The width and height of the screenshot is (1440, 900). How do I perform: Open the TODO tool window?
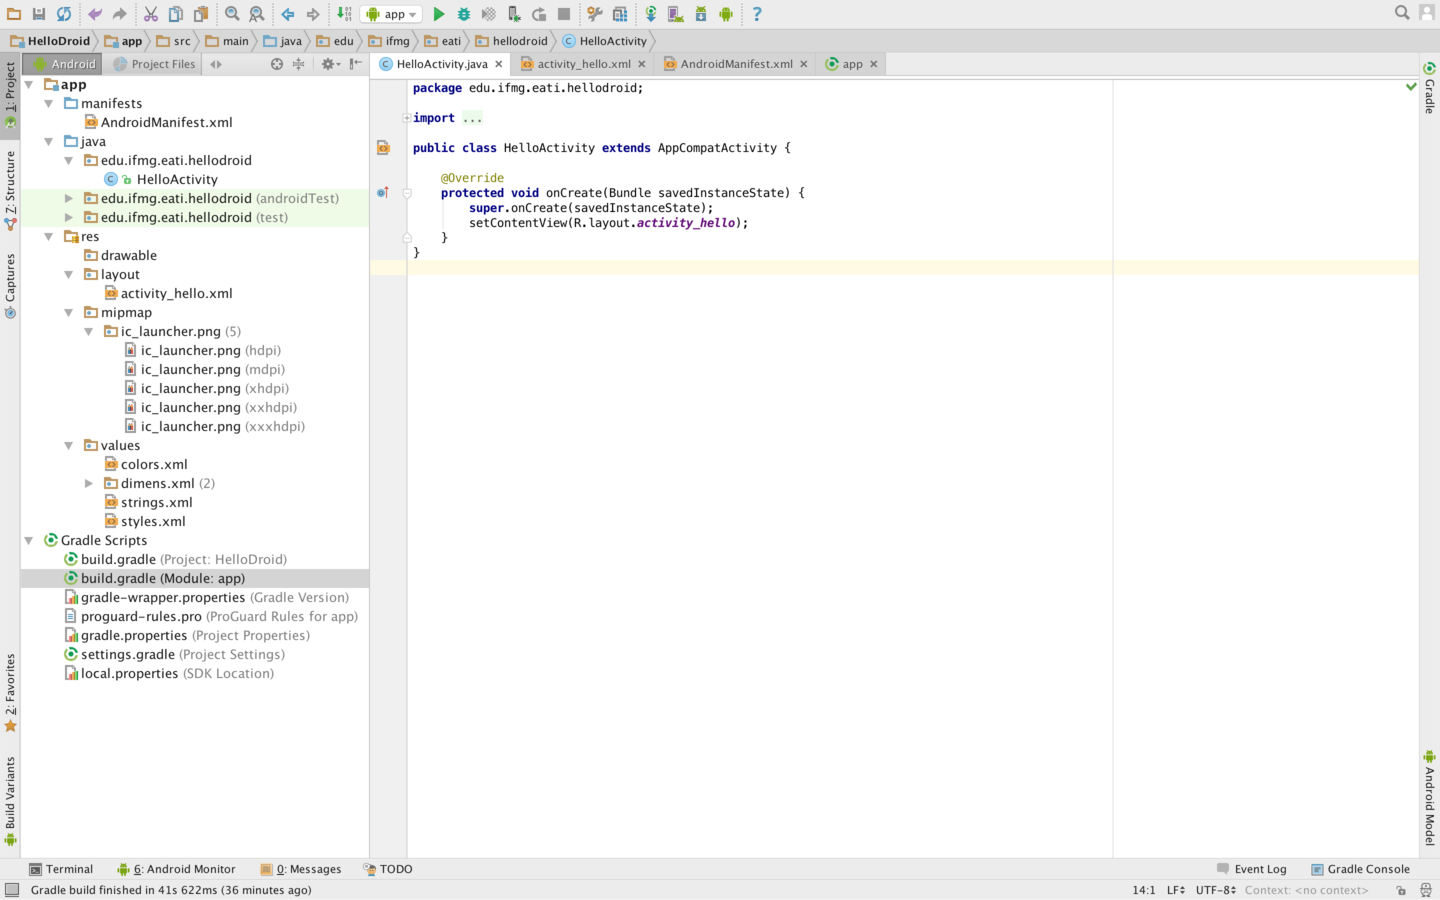(388, 869)
